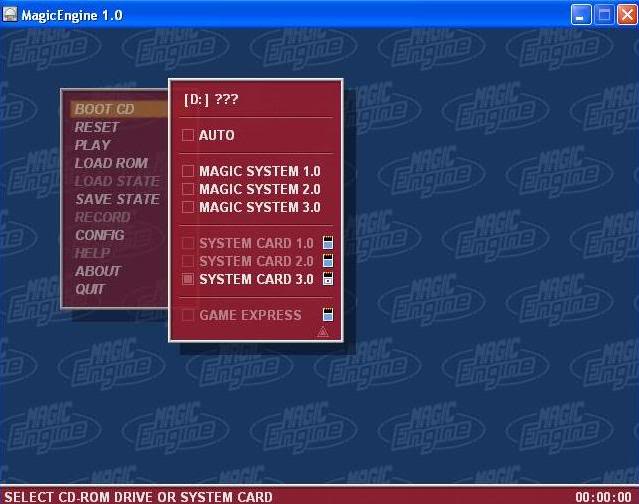Click the MagicEngine title bar app icon

(10, 14)
